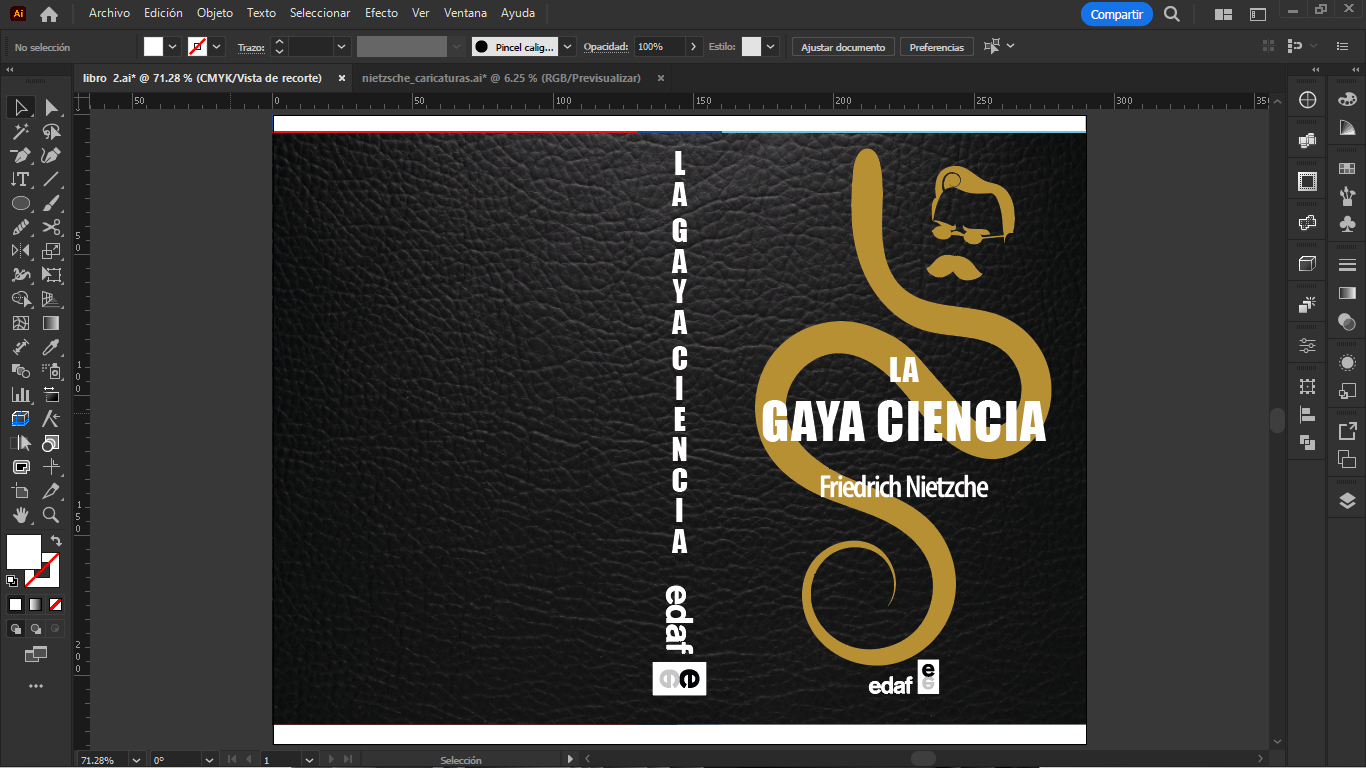Select the Reflect tool
The image size is (1366, 768).
pyautogui.click(x=21, y=251)
